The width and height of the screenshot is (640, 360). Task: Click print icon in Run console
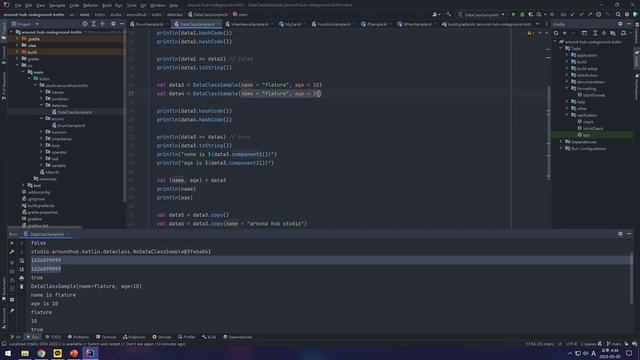[22, 278]
